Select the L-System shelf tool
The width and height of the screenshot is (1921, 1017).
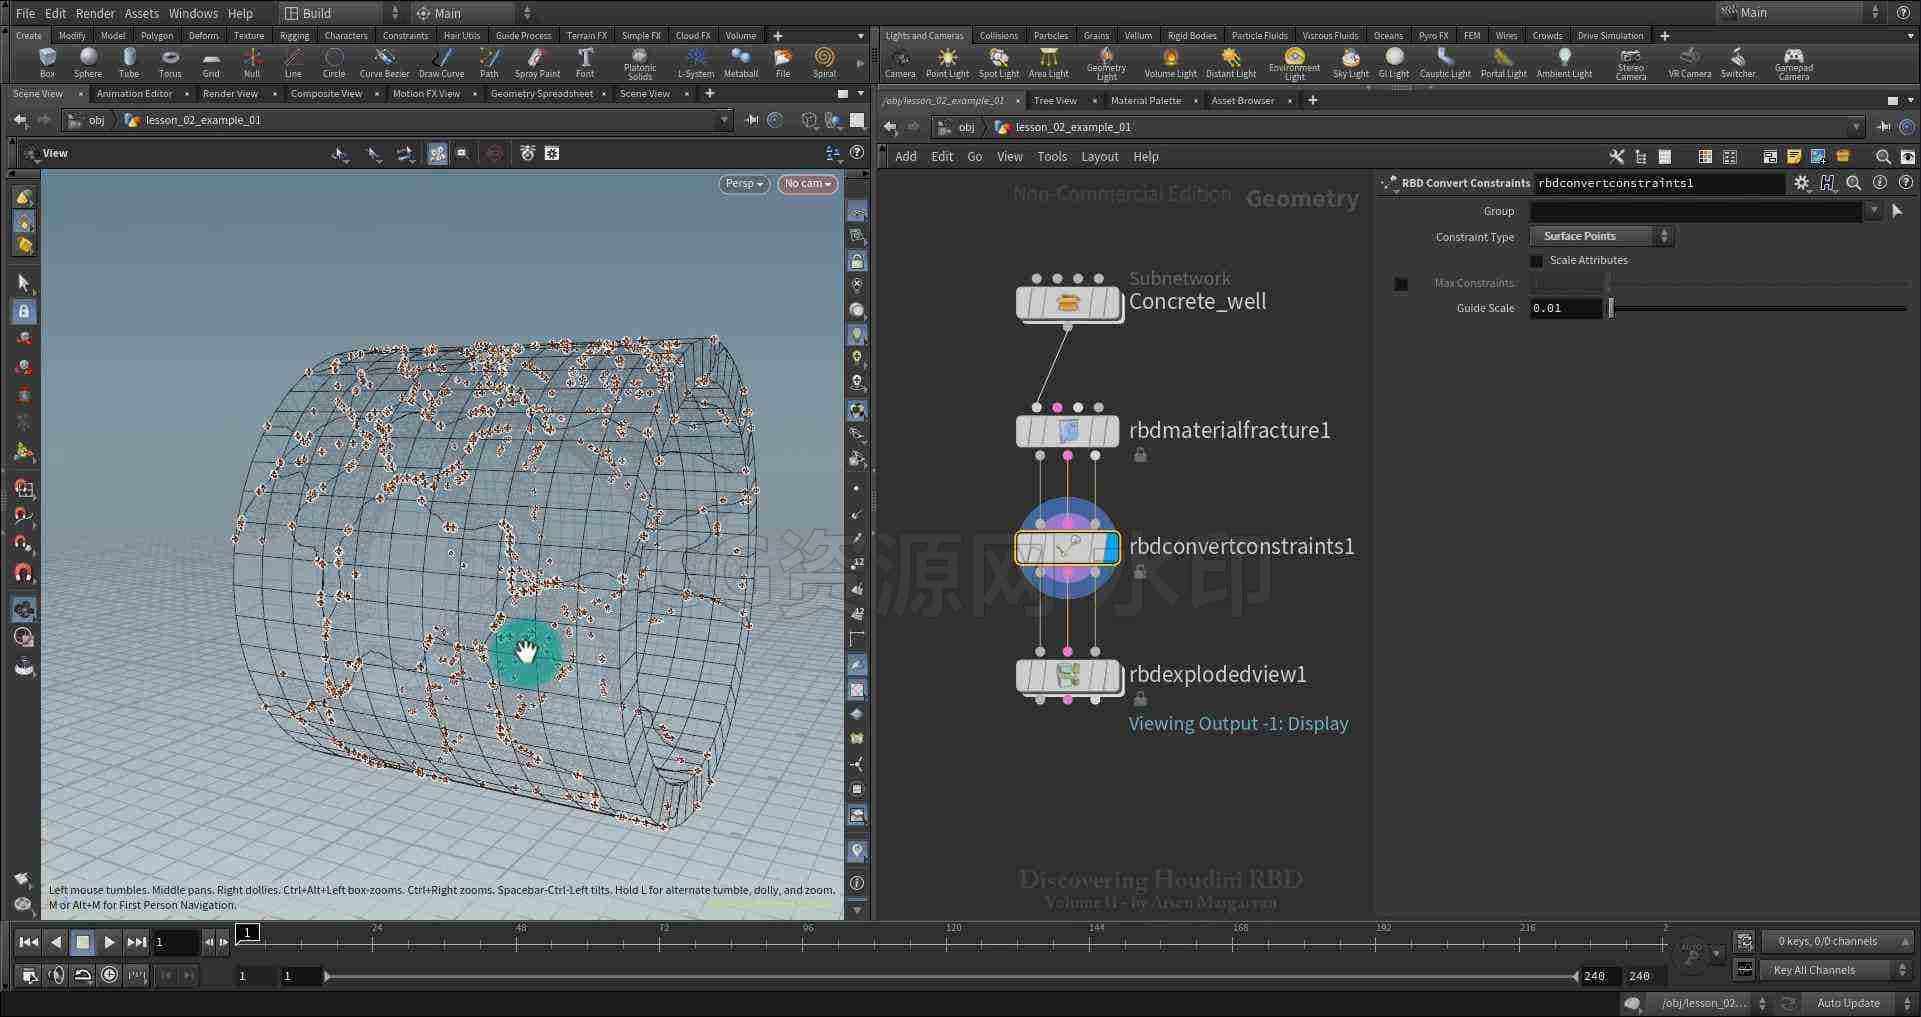pyautogui.click(x=696, y=62)
